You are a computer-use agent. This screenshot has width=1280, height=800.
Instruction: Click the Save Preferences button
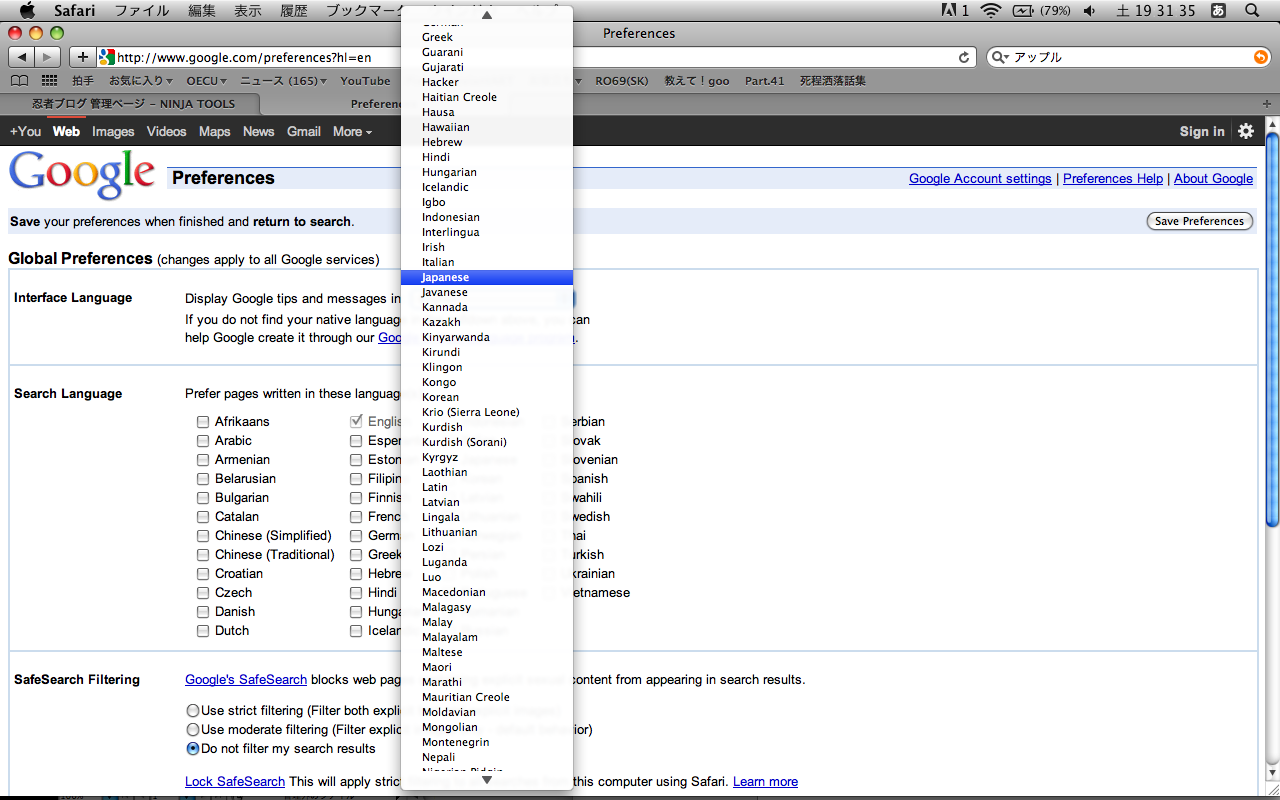point(1200,221)
